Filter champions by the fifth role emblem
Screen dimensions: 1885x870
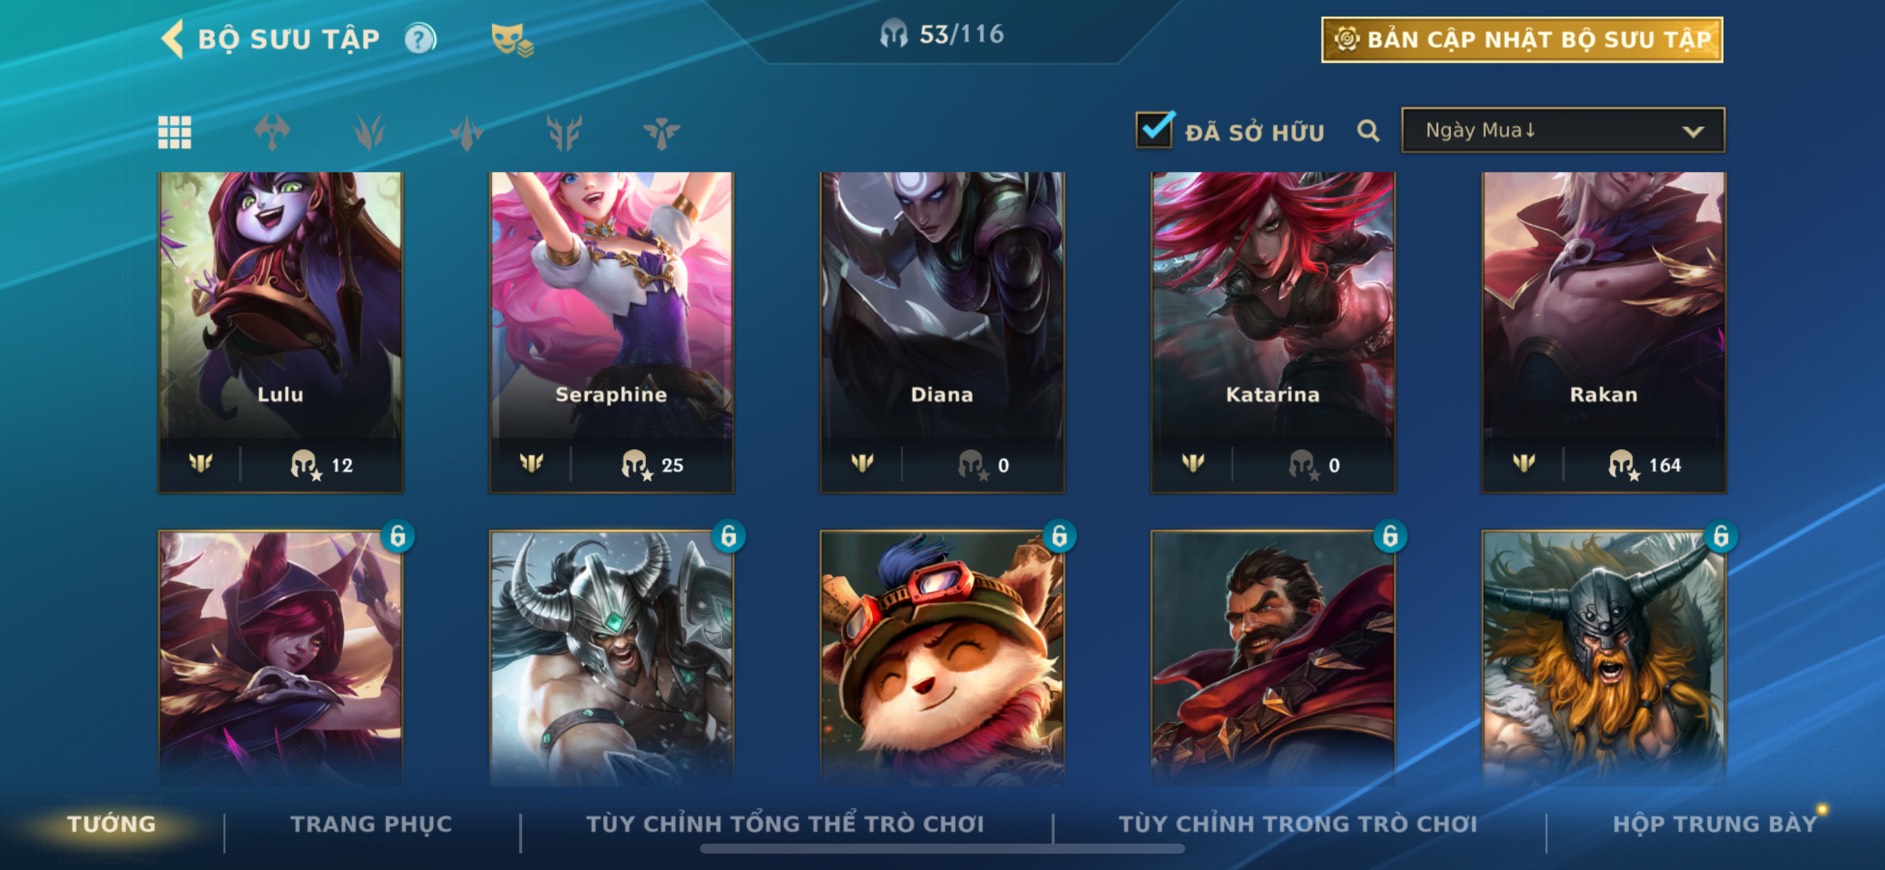[x=661, y=132]
